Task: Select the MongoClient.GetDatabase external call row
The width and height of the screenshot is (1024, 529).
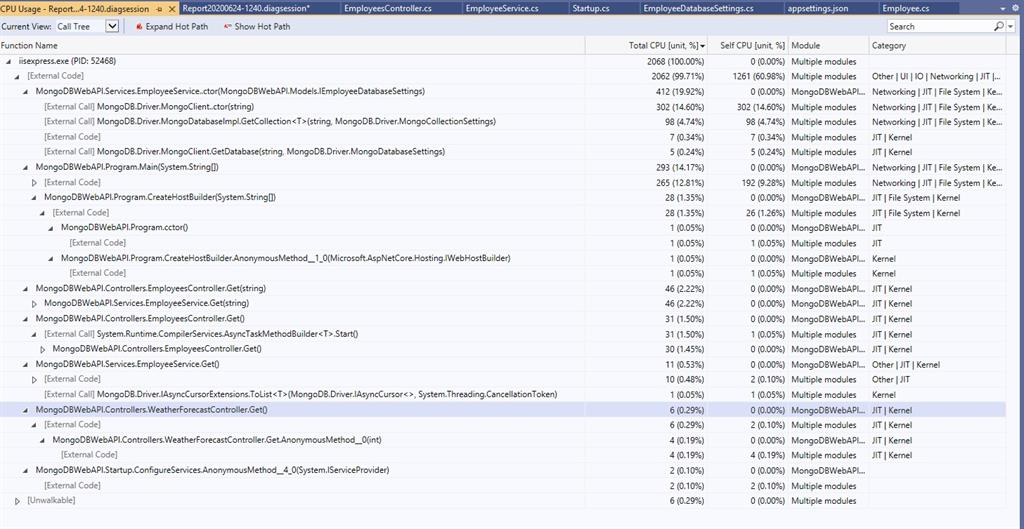Action: pyautogui.click(x=503, y=152)
